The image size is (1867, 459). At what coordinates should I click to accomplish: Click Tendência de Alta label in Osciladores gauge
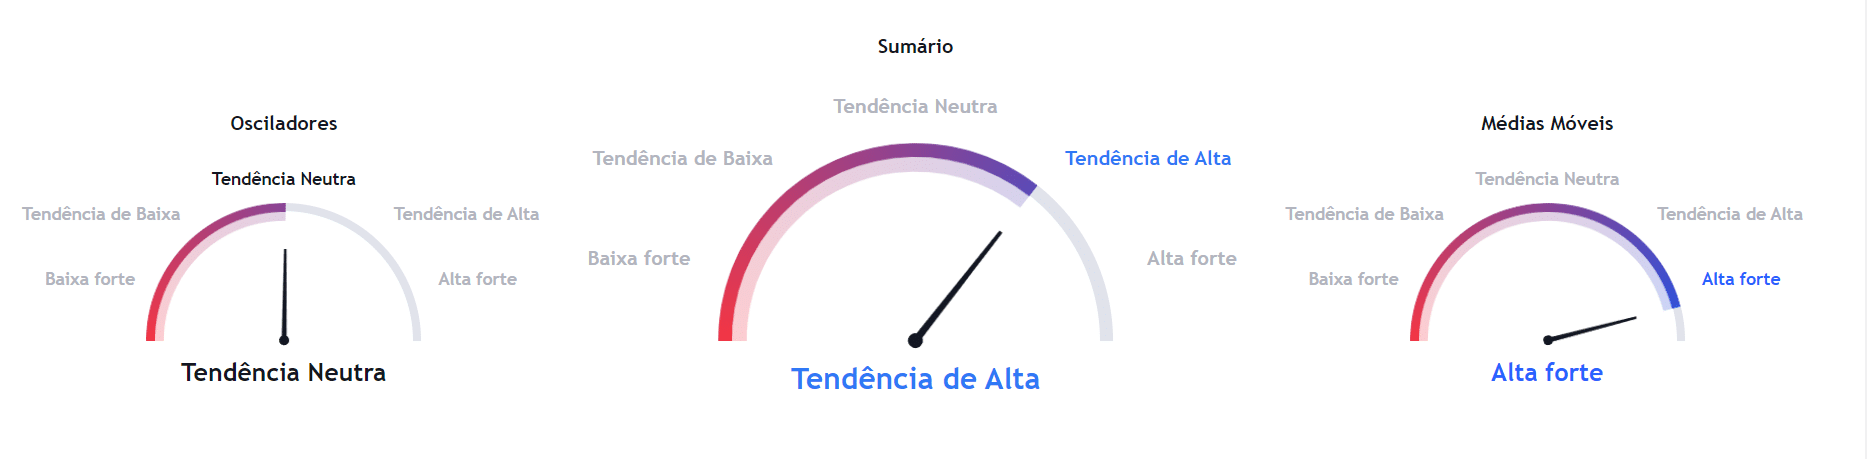(466, 214)
